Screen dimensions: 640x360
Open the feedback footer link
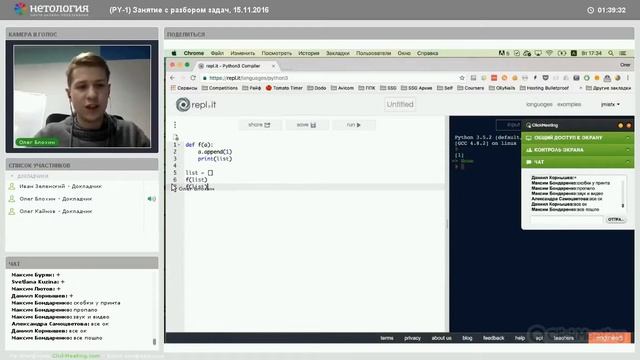(493, 338)
